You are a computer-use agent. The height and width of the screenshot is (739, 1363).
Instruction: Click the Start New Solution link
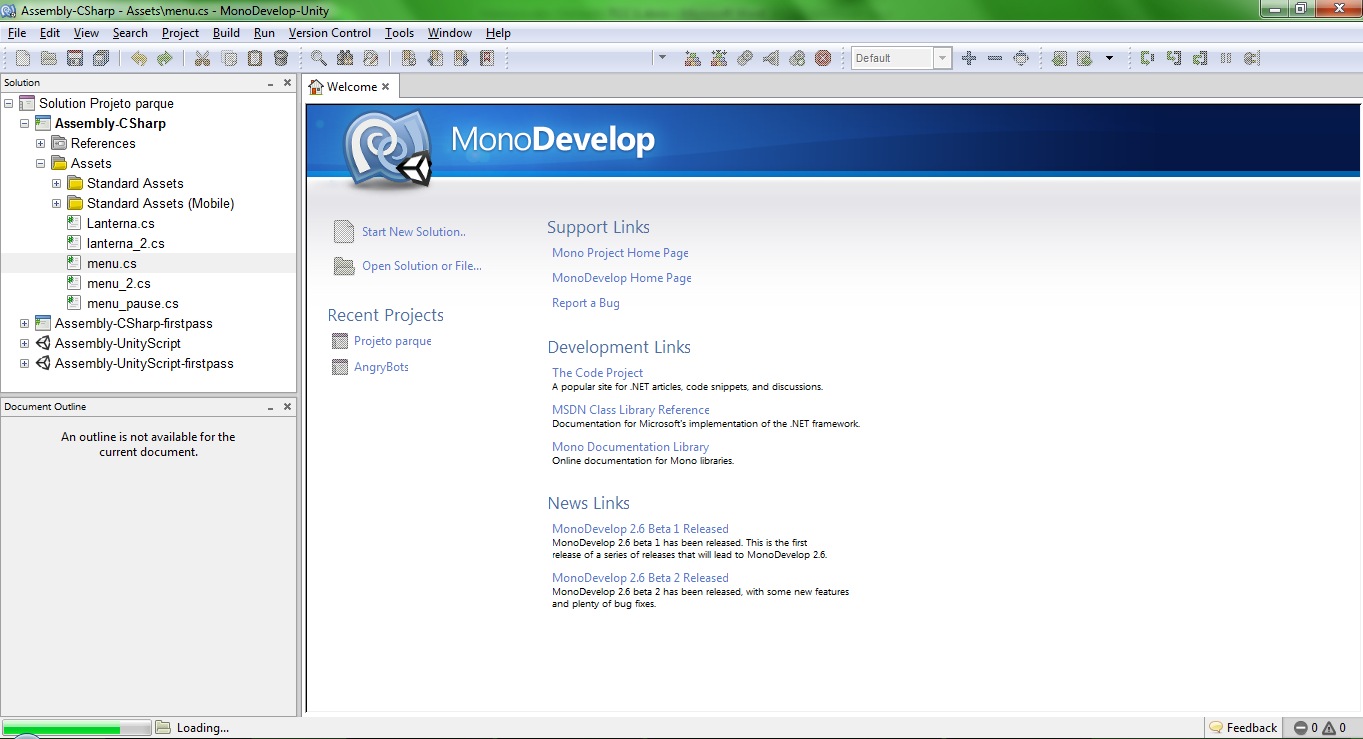tap(414, 232)
